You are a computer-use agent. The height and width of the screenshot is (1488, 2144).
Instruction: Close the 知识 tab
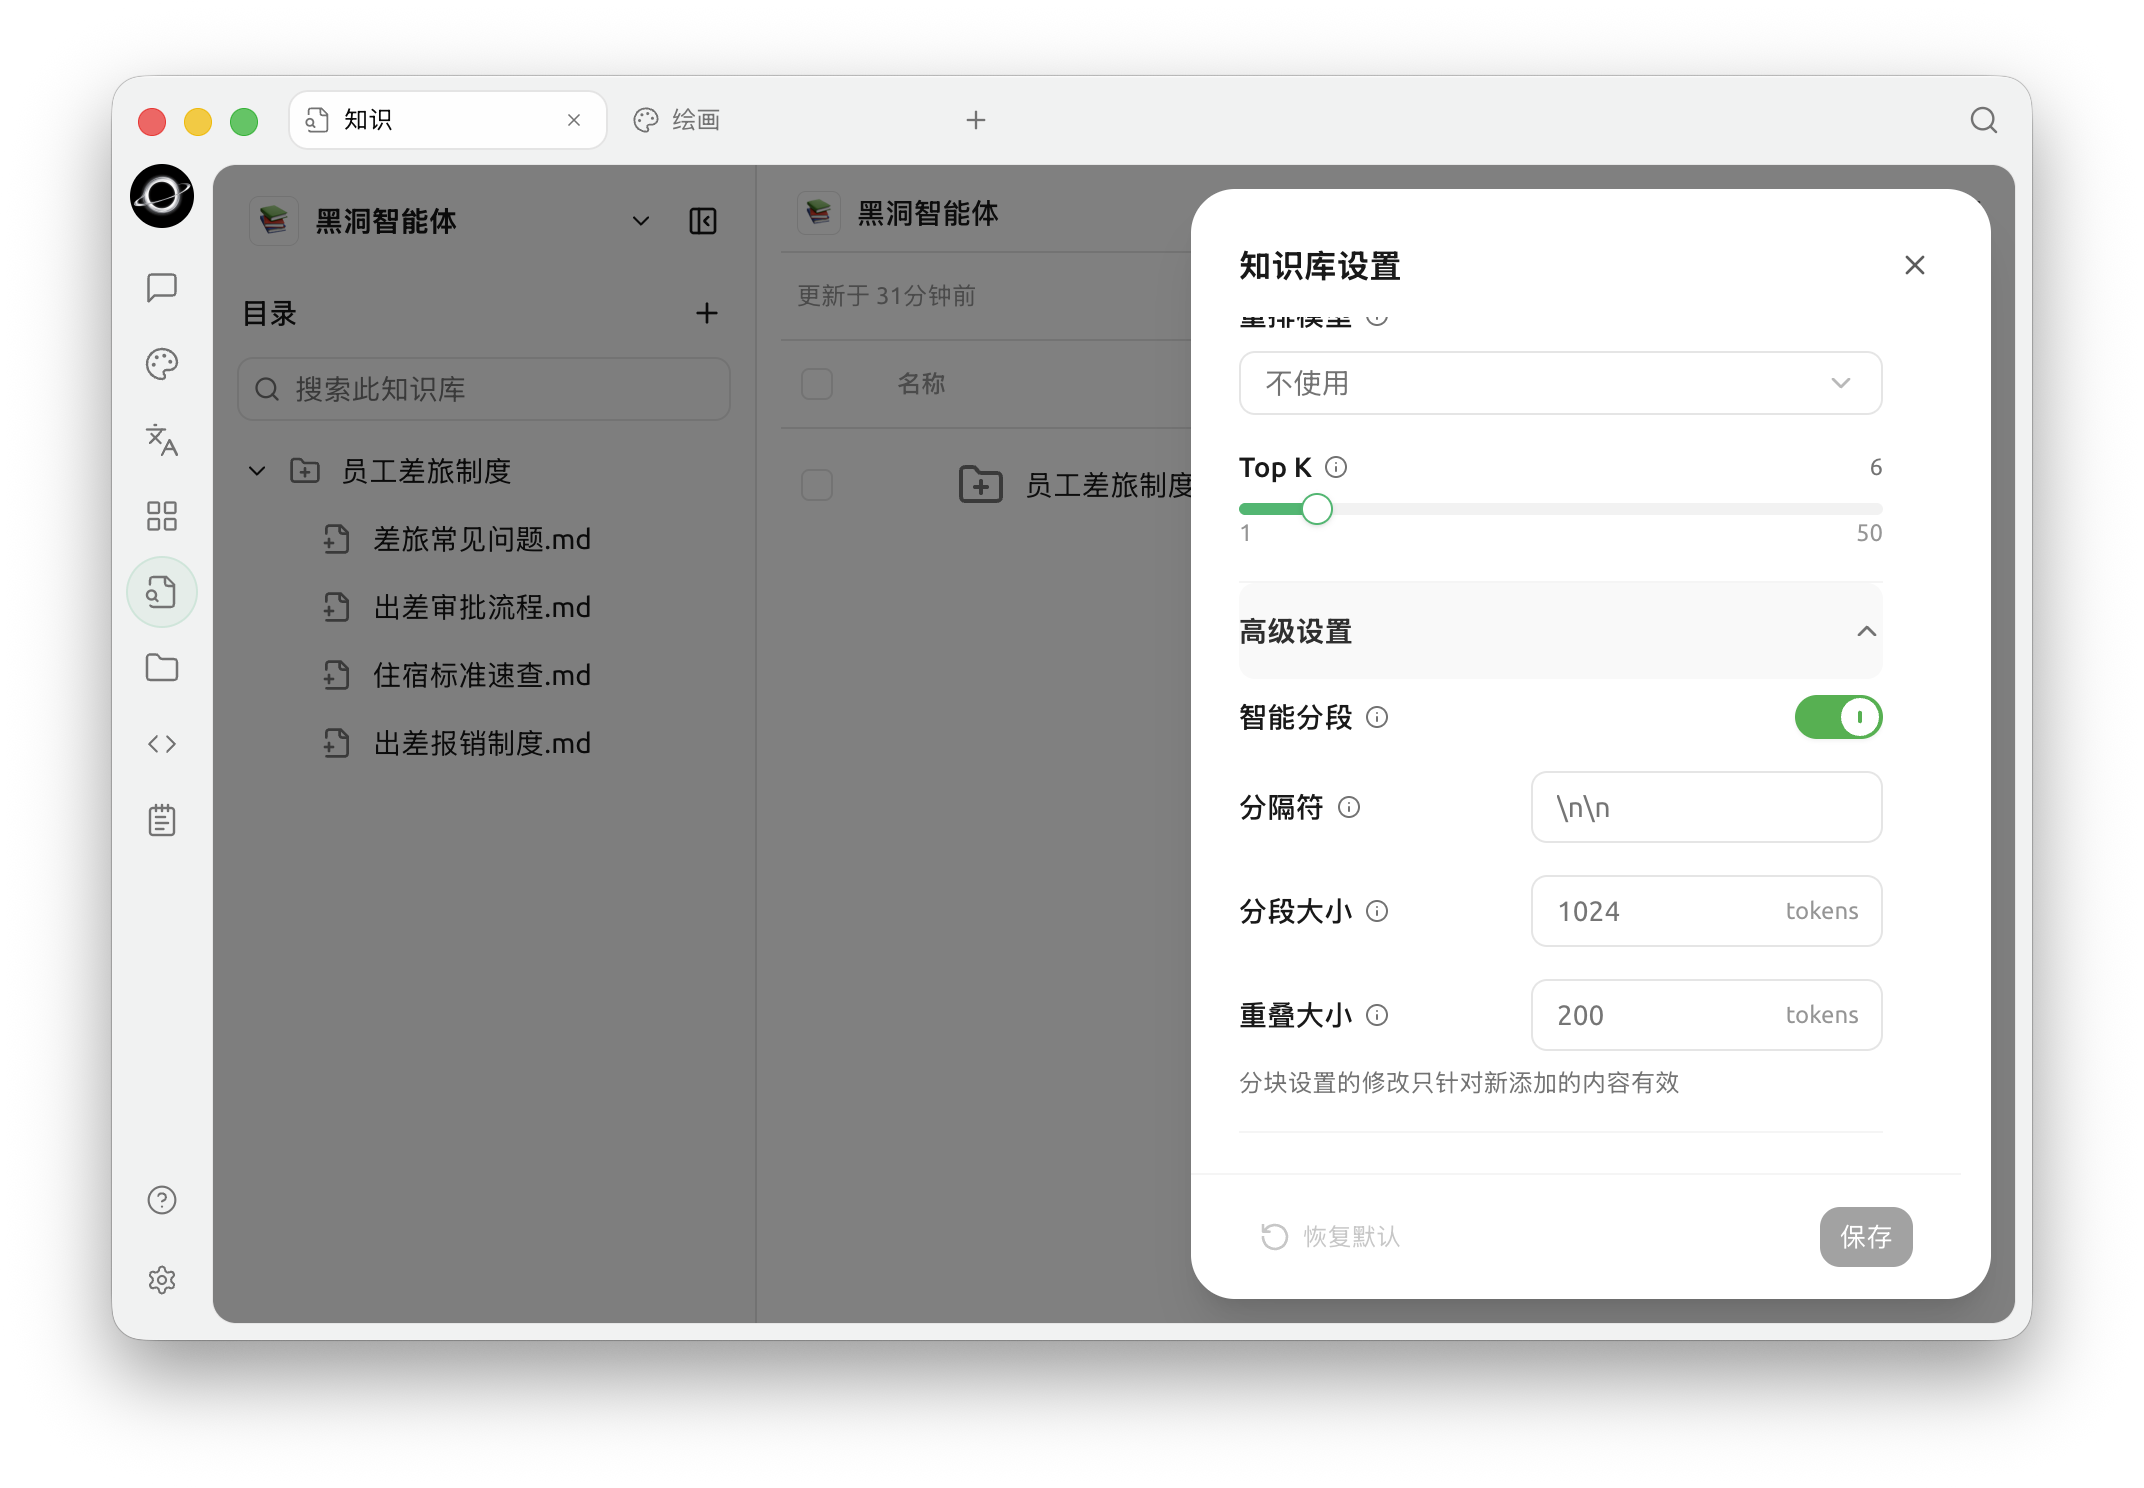[574, 120]
